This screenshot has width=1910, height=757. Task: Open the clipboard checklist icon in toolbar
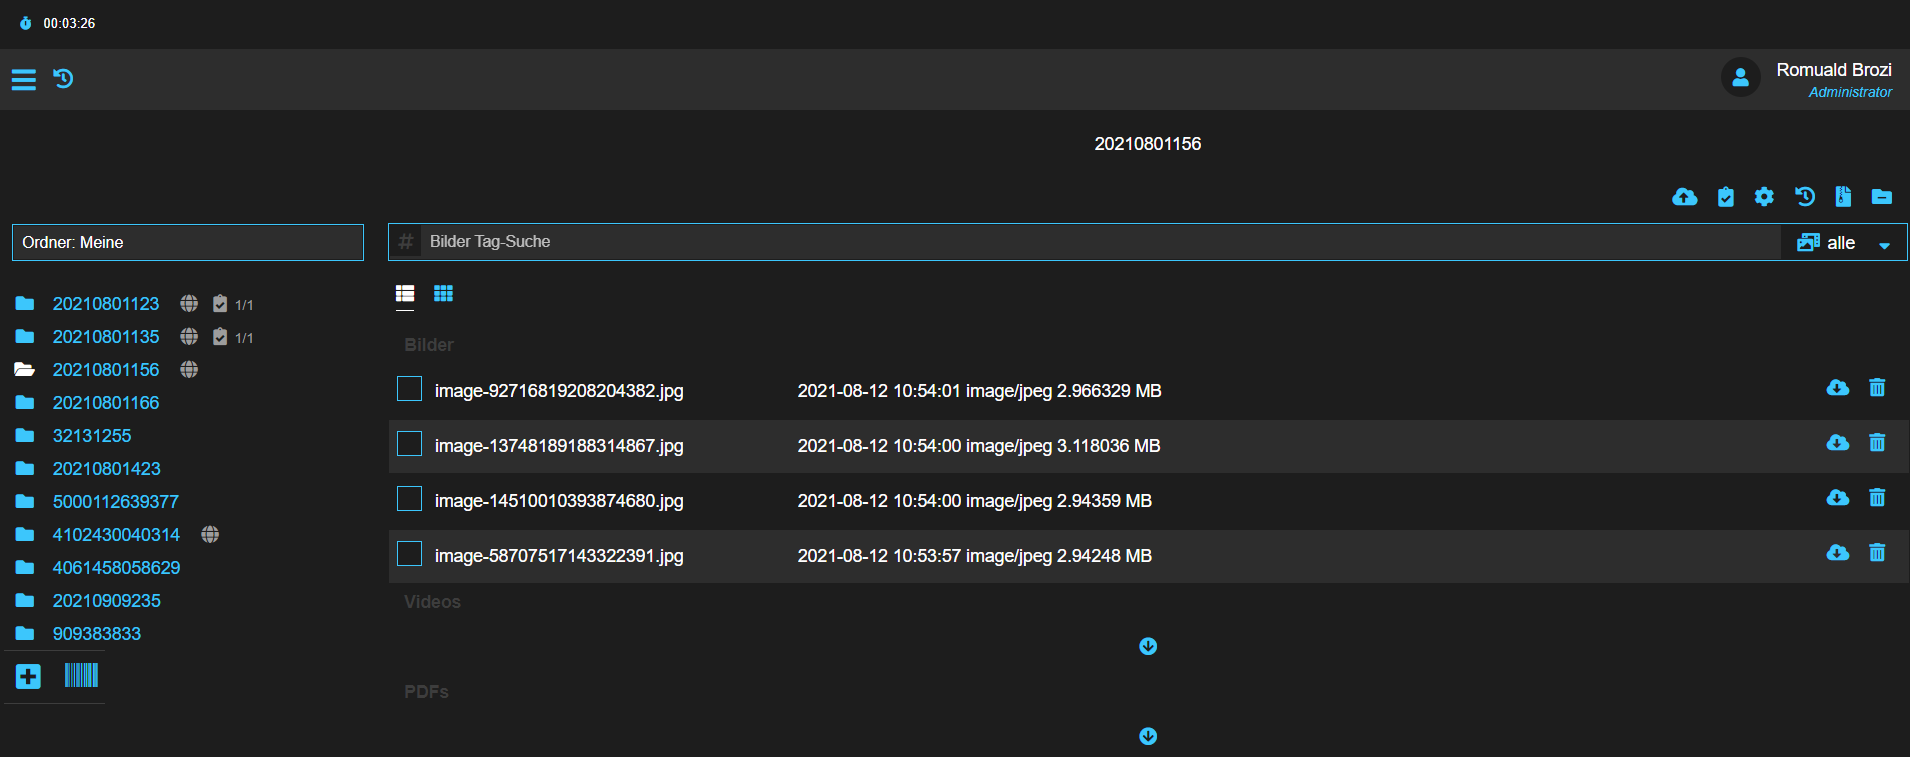pyautogui.click(x=1725, y=197)
